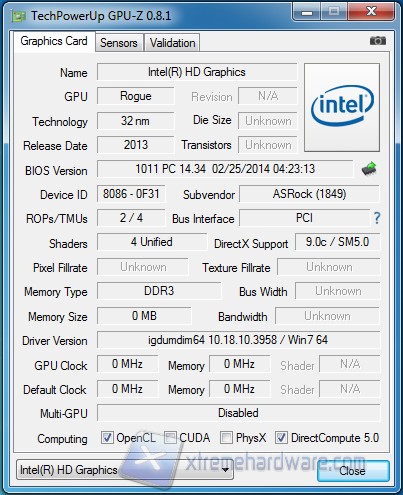Click the Shaders value 4 Unified

(152, 242)
